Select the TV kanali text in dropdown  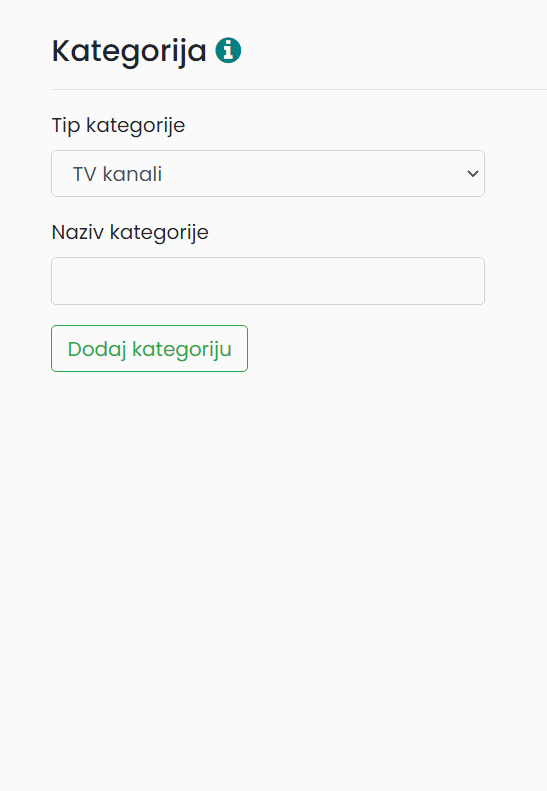(118, 174)
